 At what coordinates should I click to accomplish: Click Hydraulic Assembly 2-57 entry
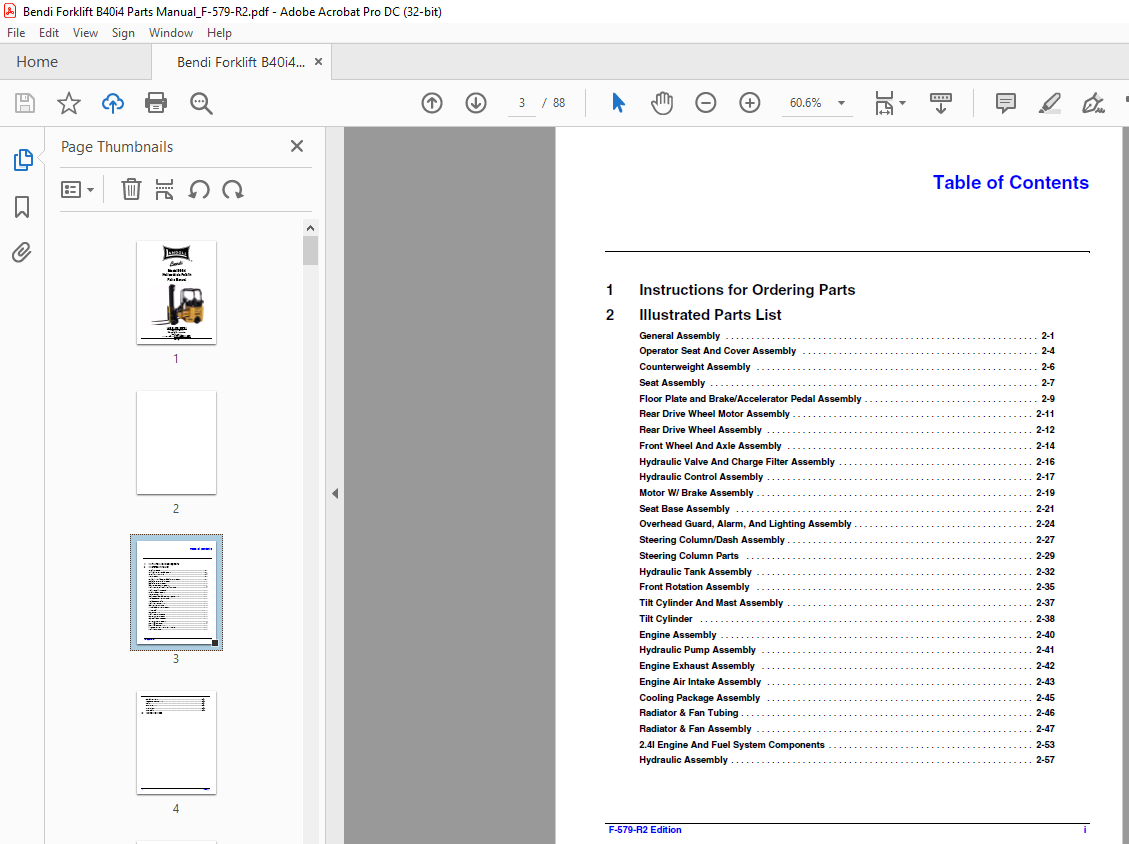point(847,760)
